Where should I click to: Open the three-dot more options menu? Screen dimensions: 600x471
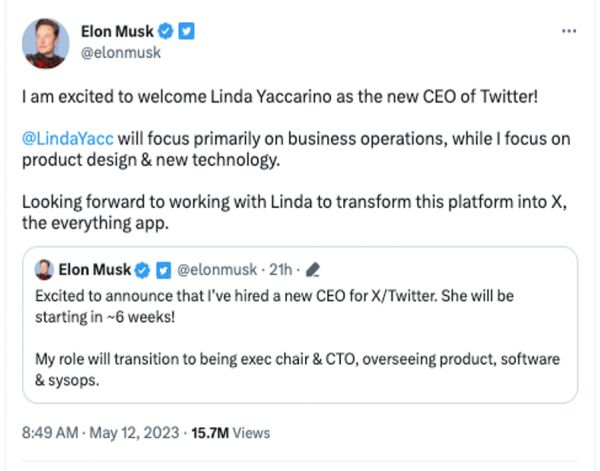(569, 31)
